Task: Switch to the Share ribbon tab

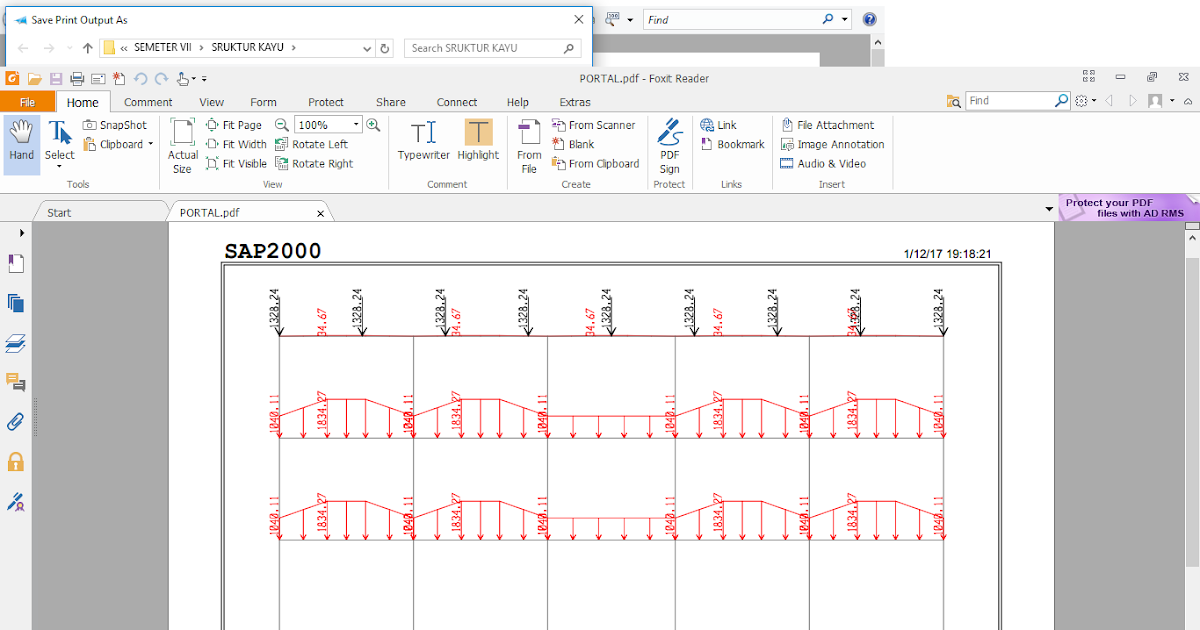Action: point(391,102)
